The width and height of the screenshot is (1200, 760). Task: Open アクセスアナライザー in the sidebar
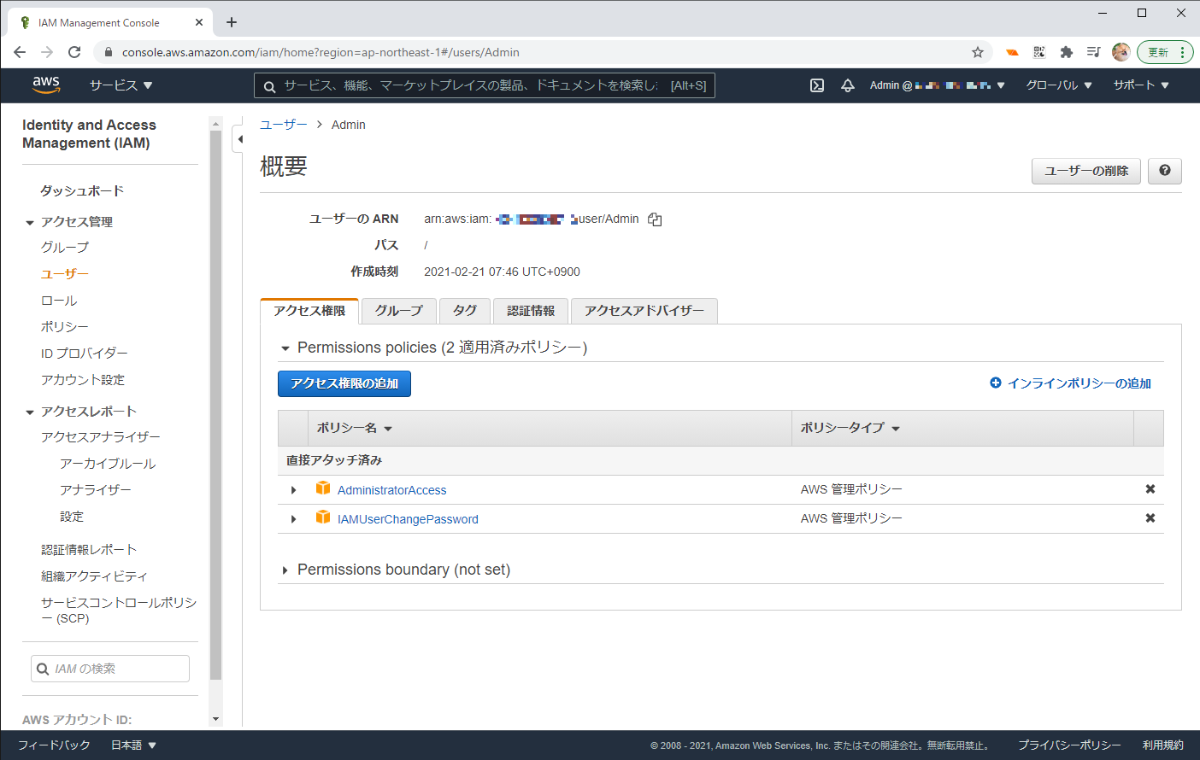(x=100, y=437)
